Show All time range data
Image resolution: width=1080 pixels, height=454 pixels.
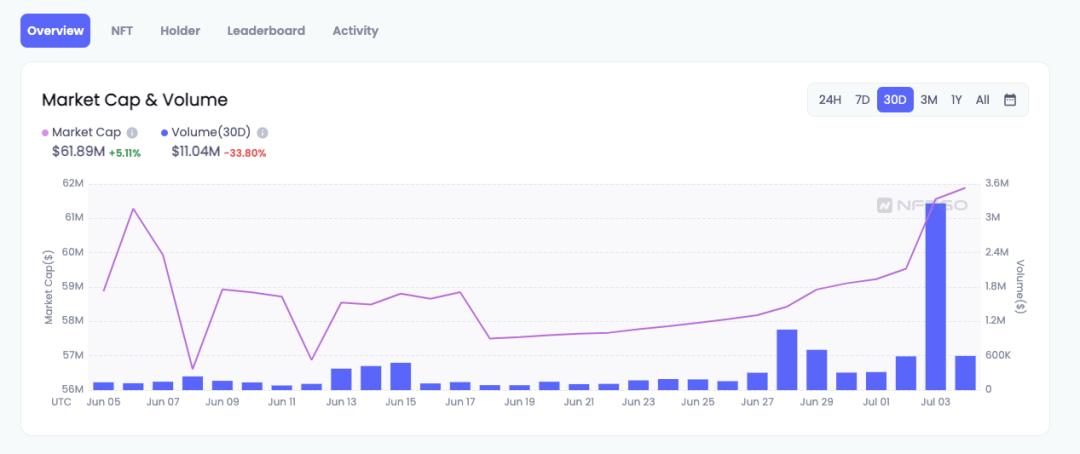coord(983,100)
